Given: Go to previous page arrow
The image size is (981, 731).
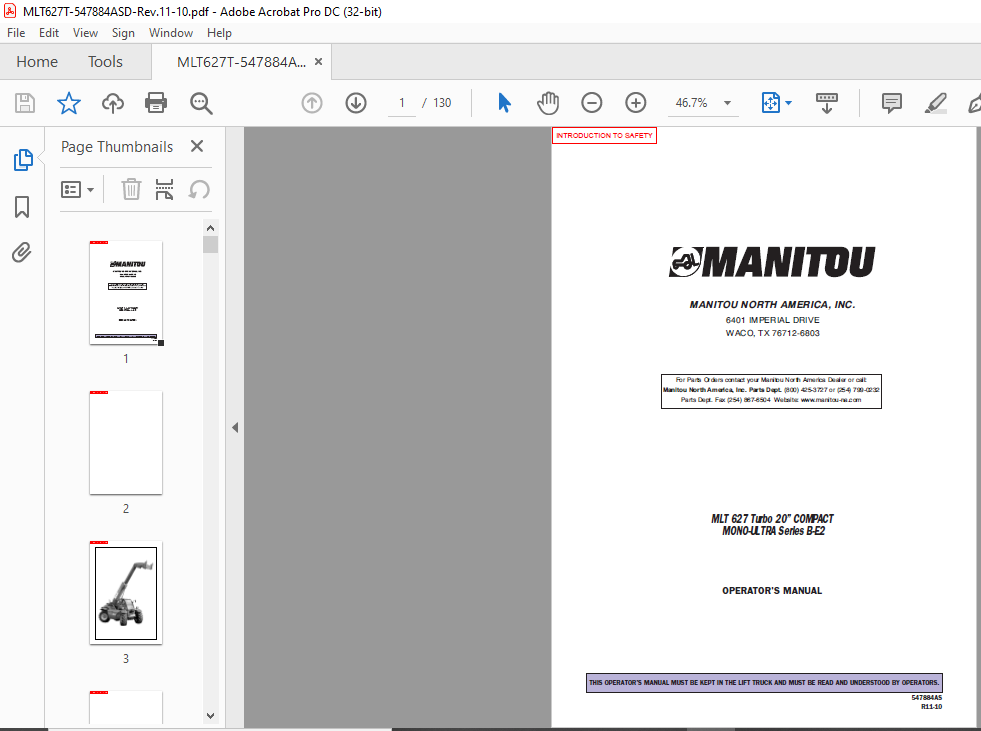Looking at the screenshot, I should click(312, 103).
